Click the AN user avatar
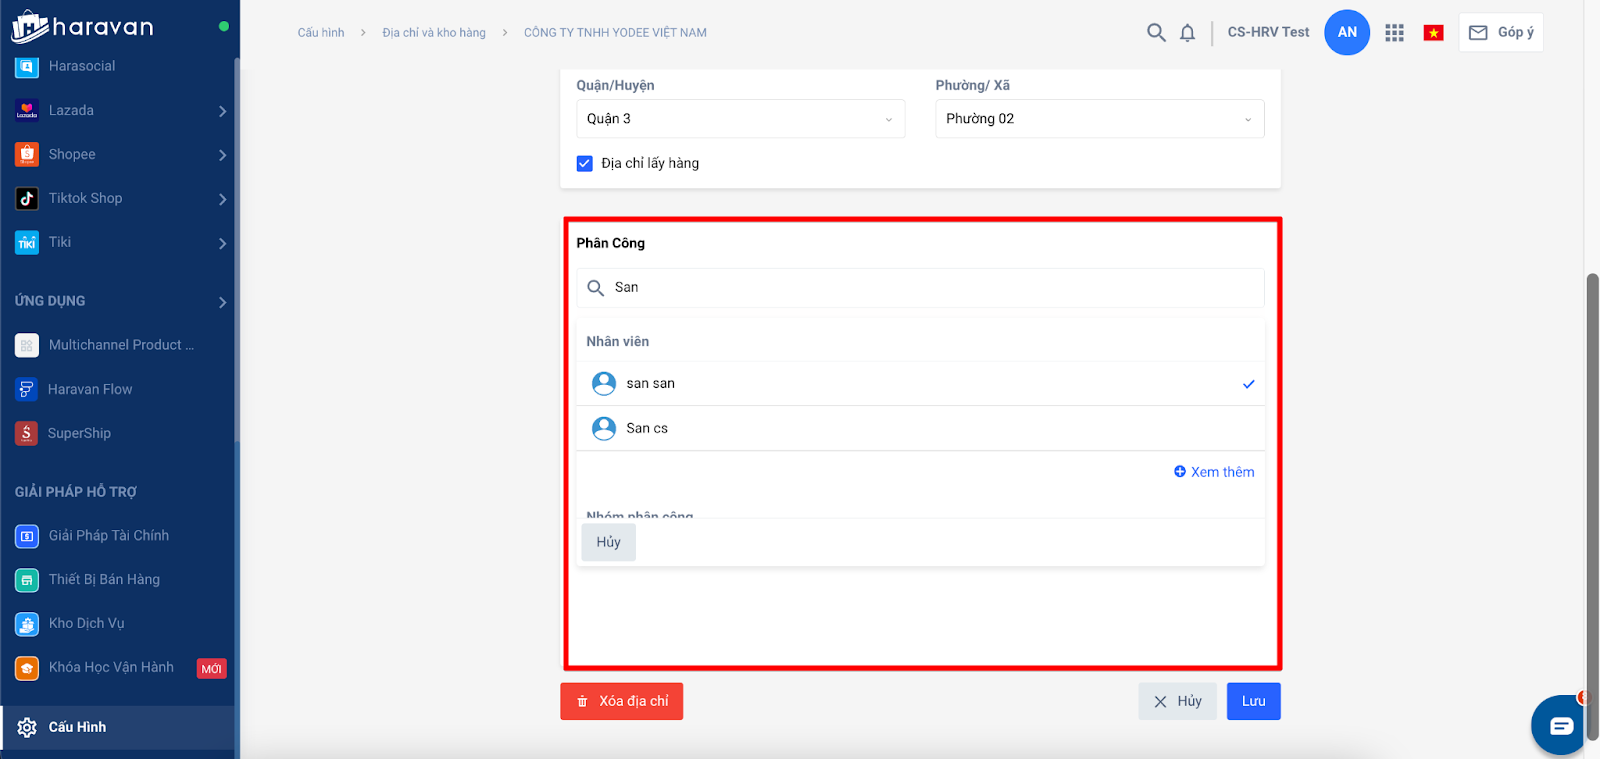 point(1346,33)
